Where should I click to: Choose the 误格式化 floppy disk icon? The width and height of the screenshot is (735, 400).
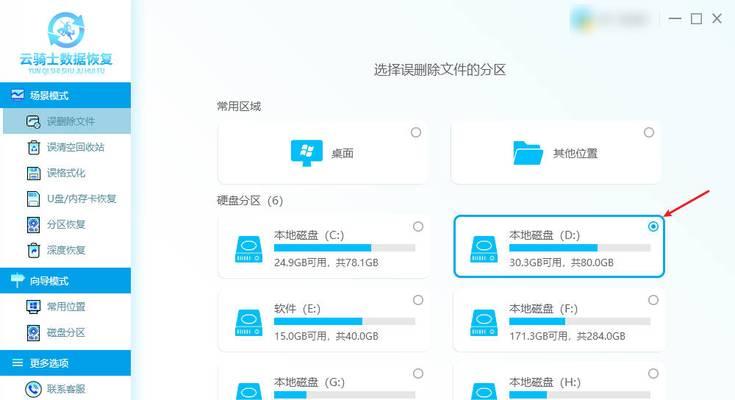click(33, 173)
